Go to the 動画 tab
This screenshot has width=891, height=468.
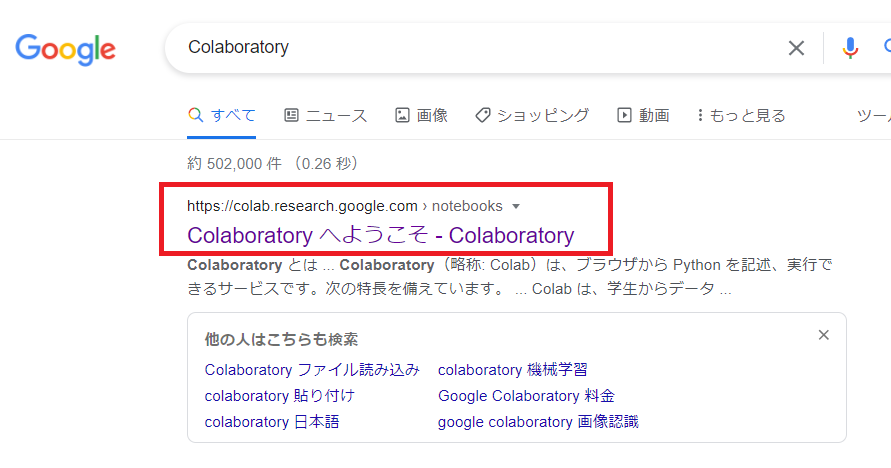643,116
